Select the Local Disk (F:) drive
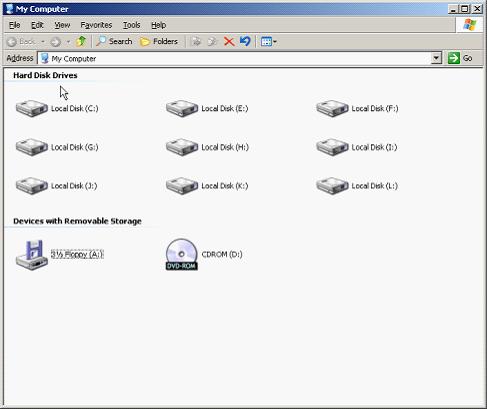 [x=357, y=108]
